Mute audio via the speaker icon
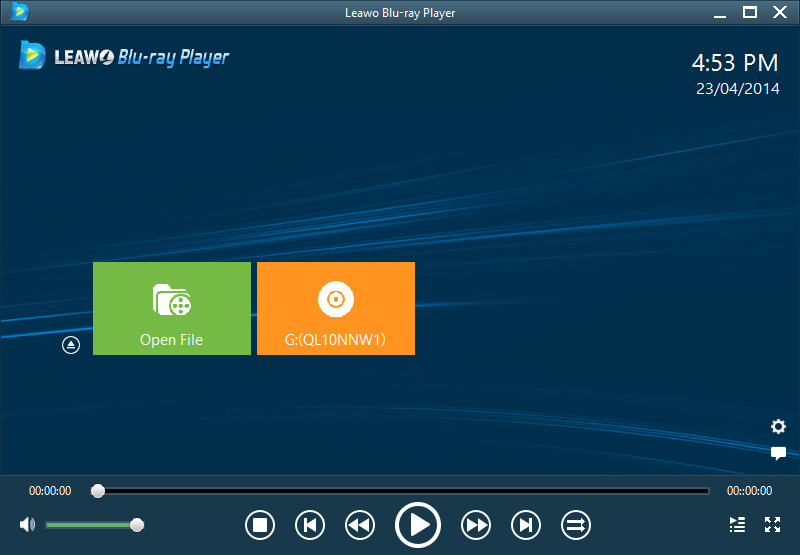Screen dimensions: 800x555 click(x=27, y=524)
